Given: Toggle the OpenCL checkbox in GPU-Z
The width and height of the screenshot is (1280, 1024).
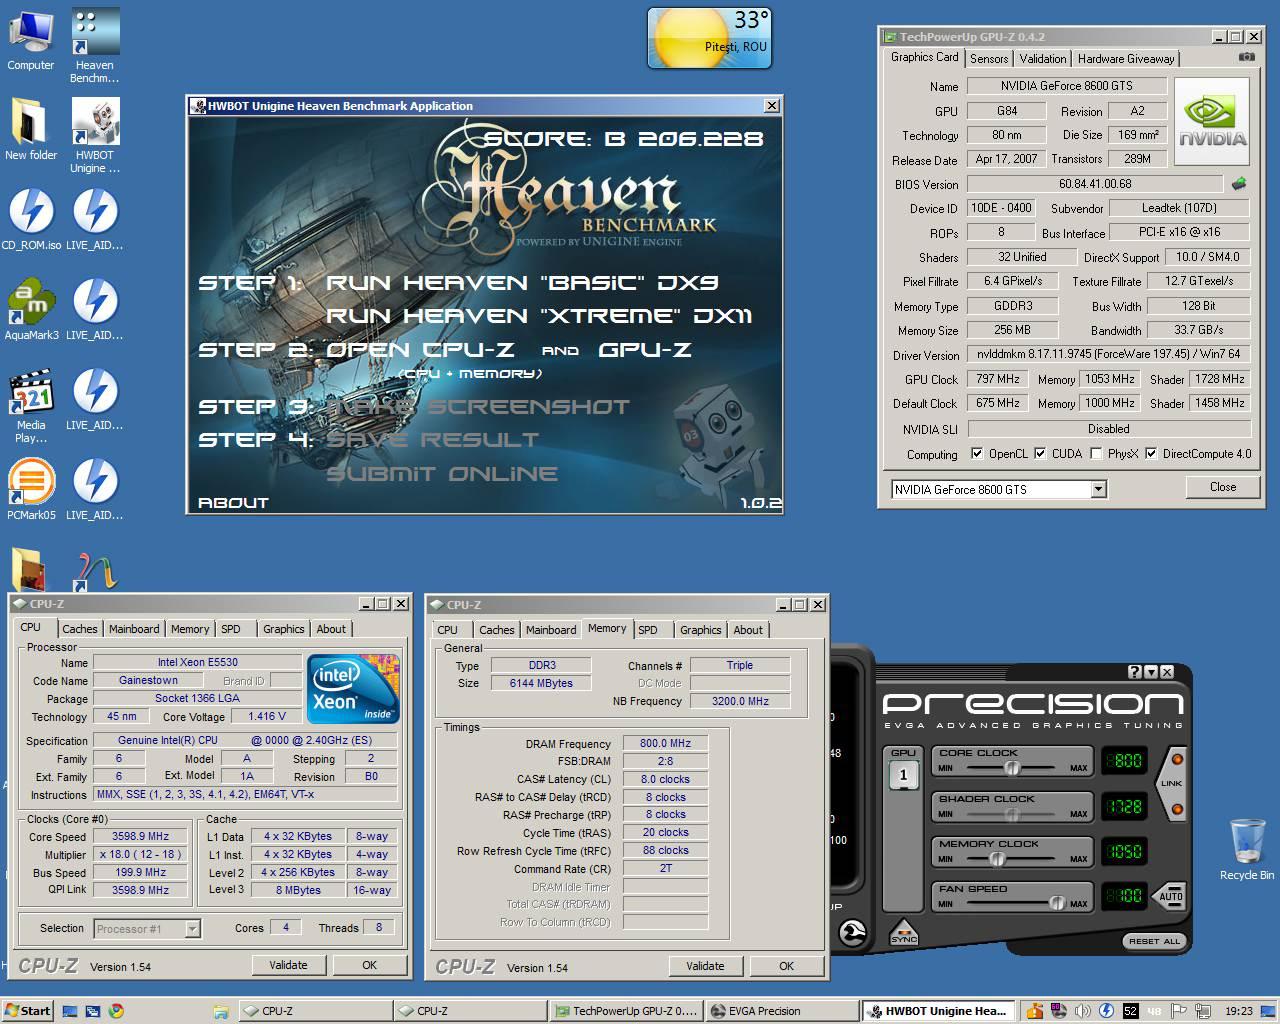Looking at the screenshot, I should click(977, 454).
